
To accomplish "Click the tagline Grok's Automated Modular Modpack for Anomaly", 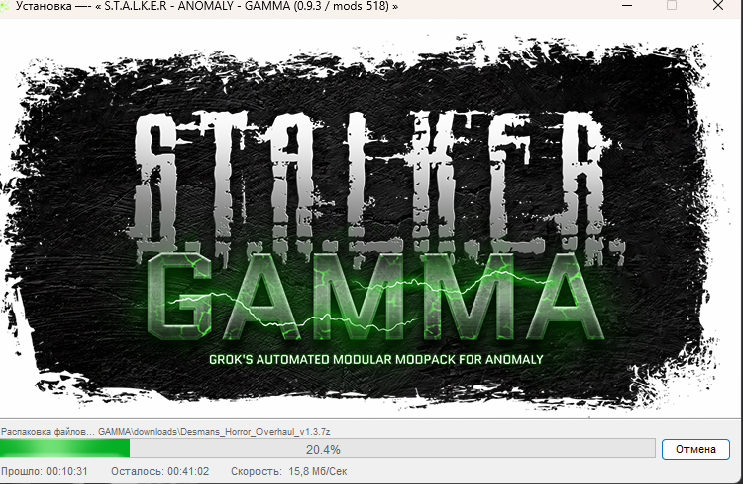I will pyautogui.click(x=376, y=359).
